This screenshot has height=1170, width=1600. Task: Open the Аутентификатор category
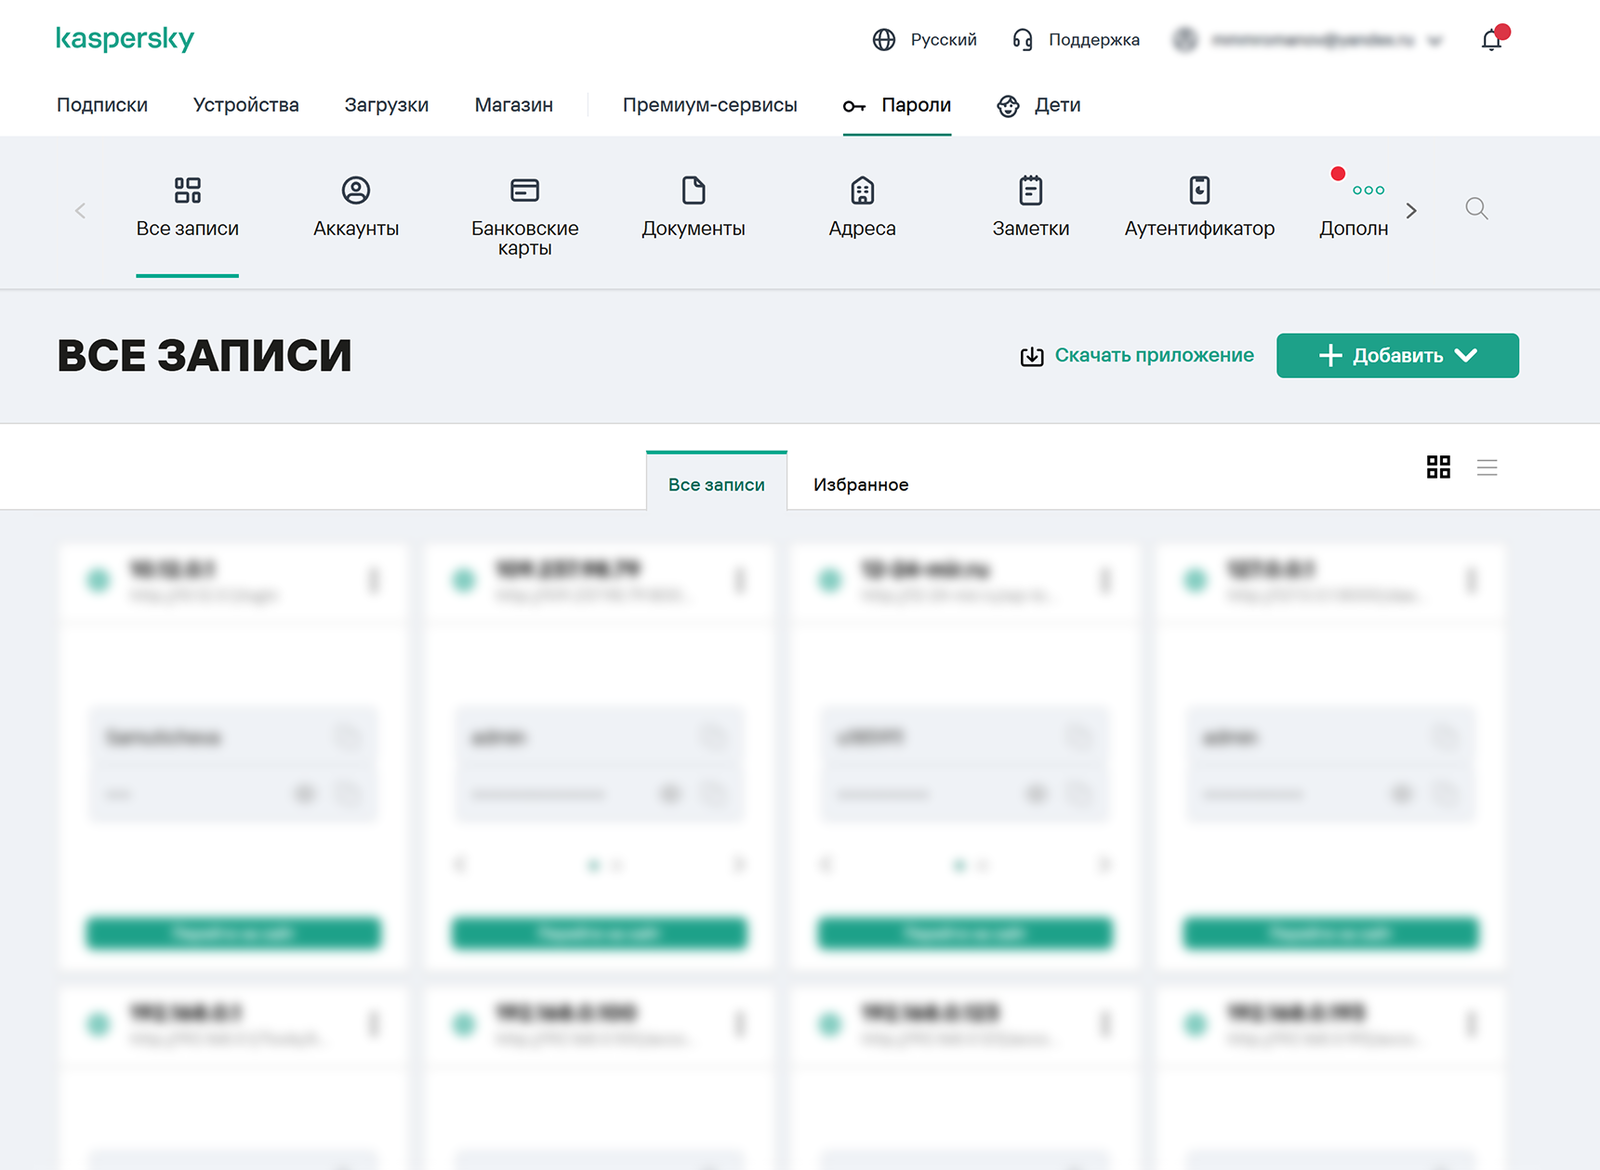tap(1199, 208)
